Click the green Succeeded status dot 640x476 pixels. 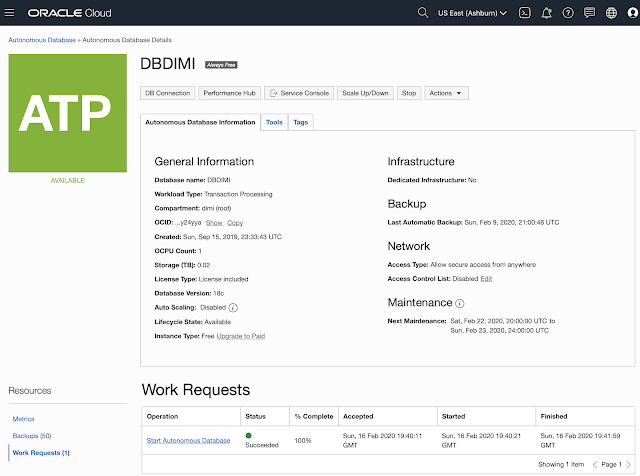249,436
